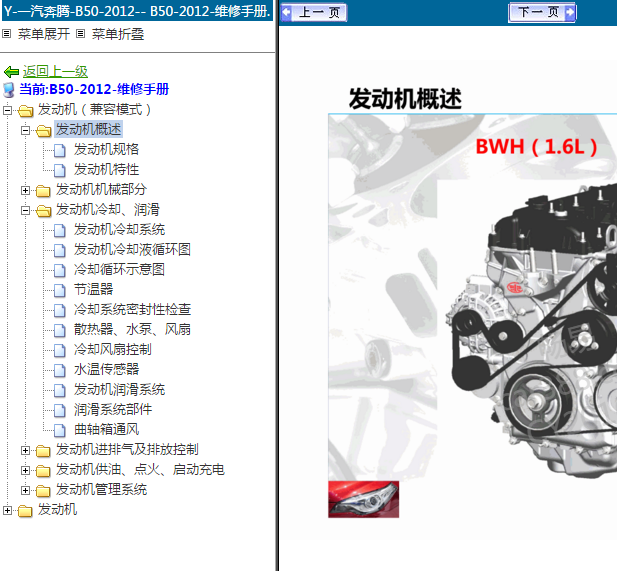Screen dimensions: 617x571
Task: Expand the 发动机机械部分 tree node
Action: pyautogui.click(x=25, y=190)
